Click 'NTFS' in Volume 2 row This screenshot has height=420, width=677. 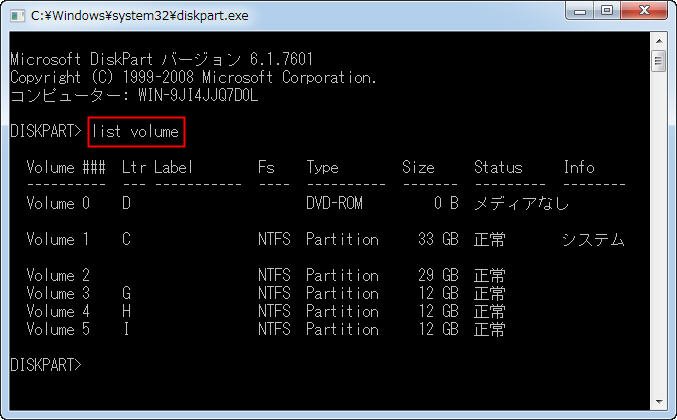[x=274, y=275]
